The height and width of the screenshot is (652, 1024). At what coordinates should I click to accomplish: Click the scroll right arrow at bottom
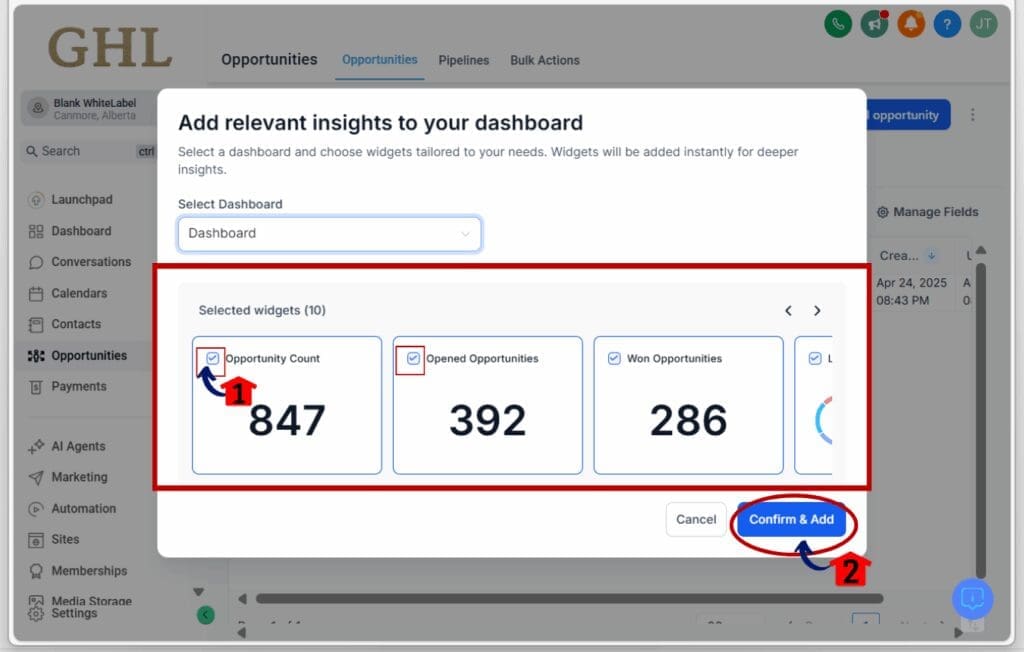pyautogui.click(x=958, y=632)
